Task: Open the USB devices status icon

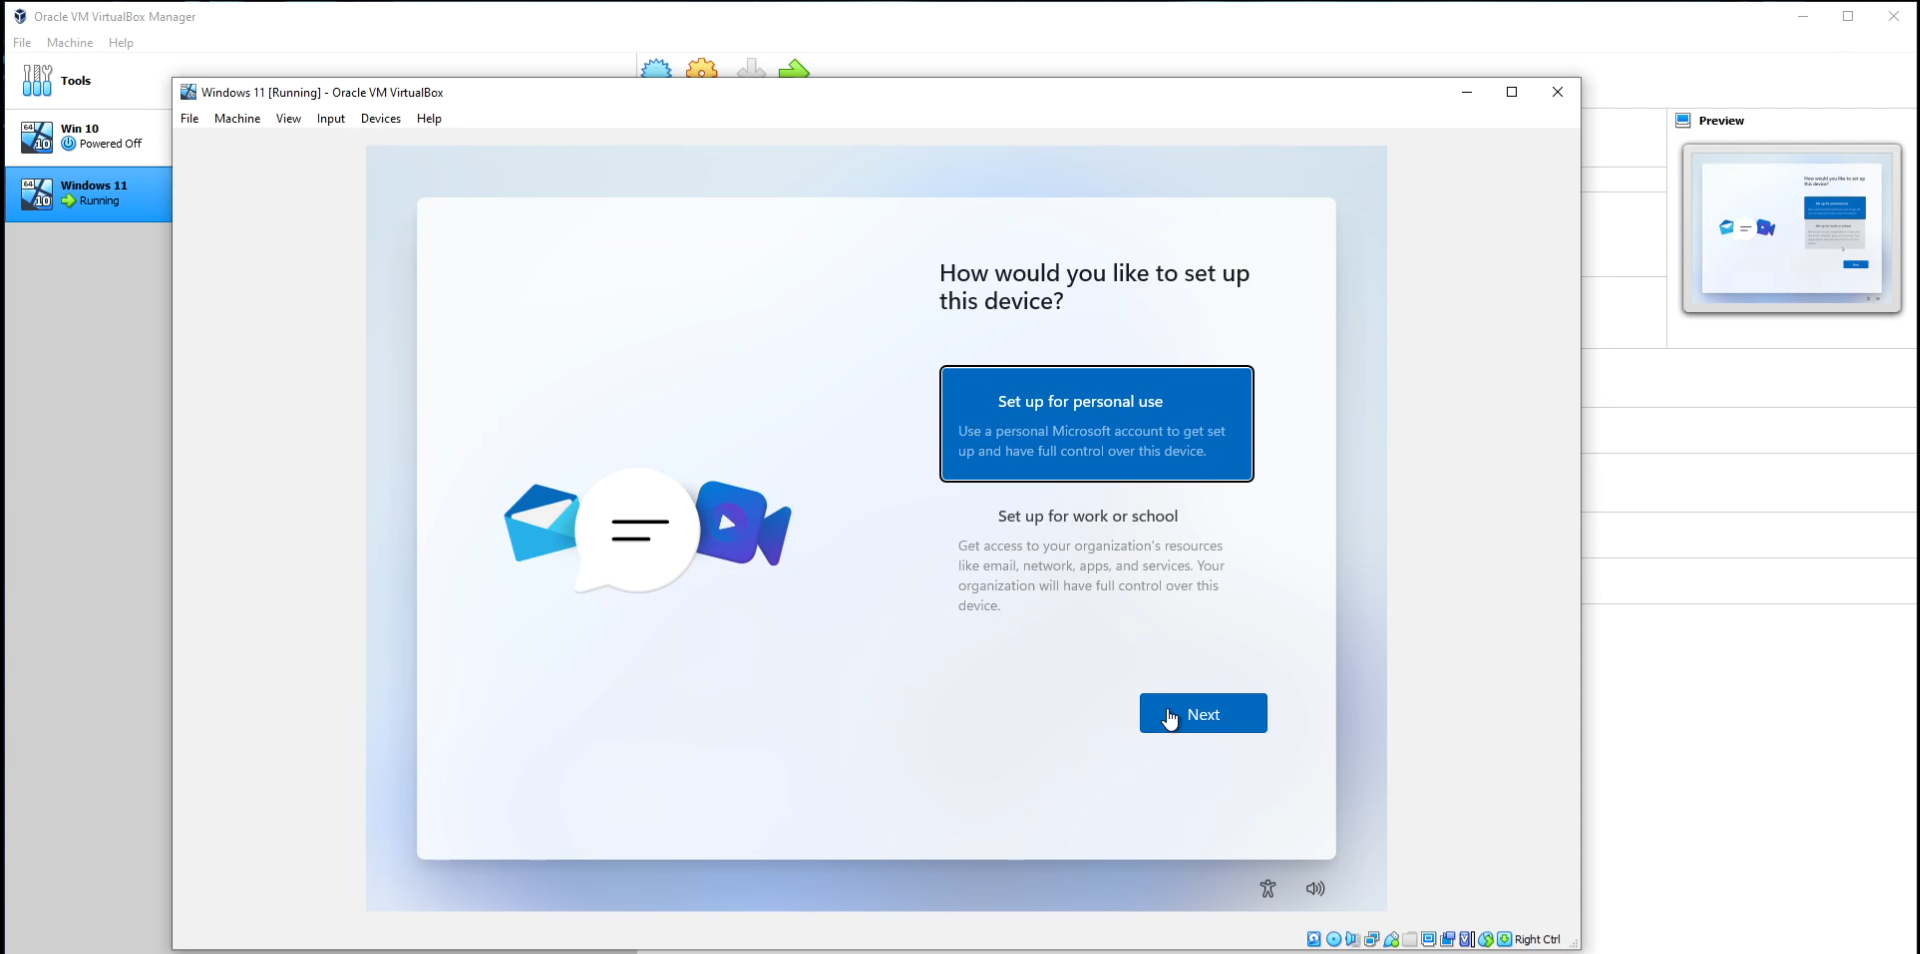Action: [x=1391, y=939]
